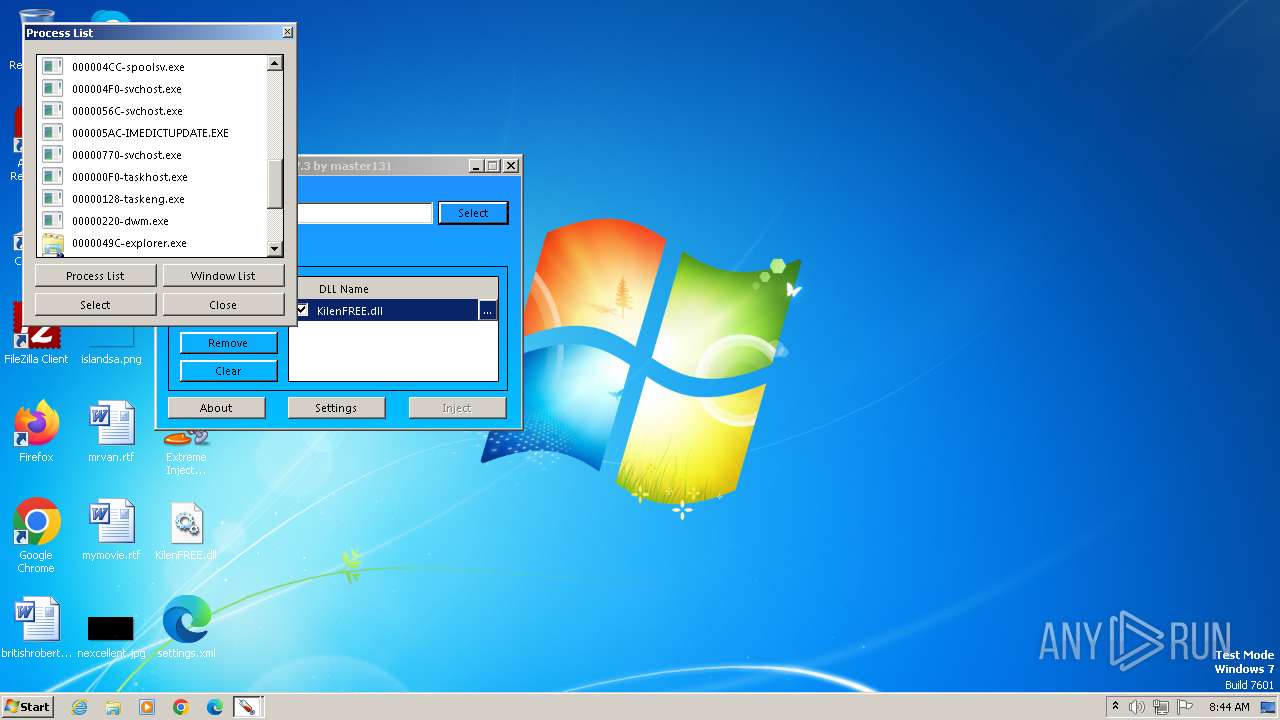
Task: Open the mrvan.rtf document
Action: [x=111, y=432]
